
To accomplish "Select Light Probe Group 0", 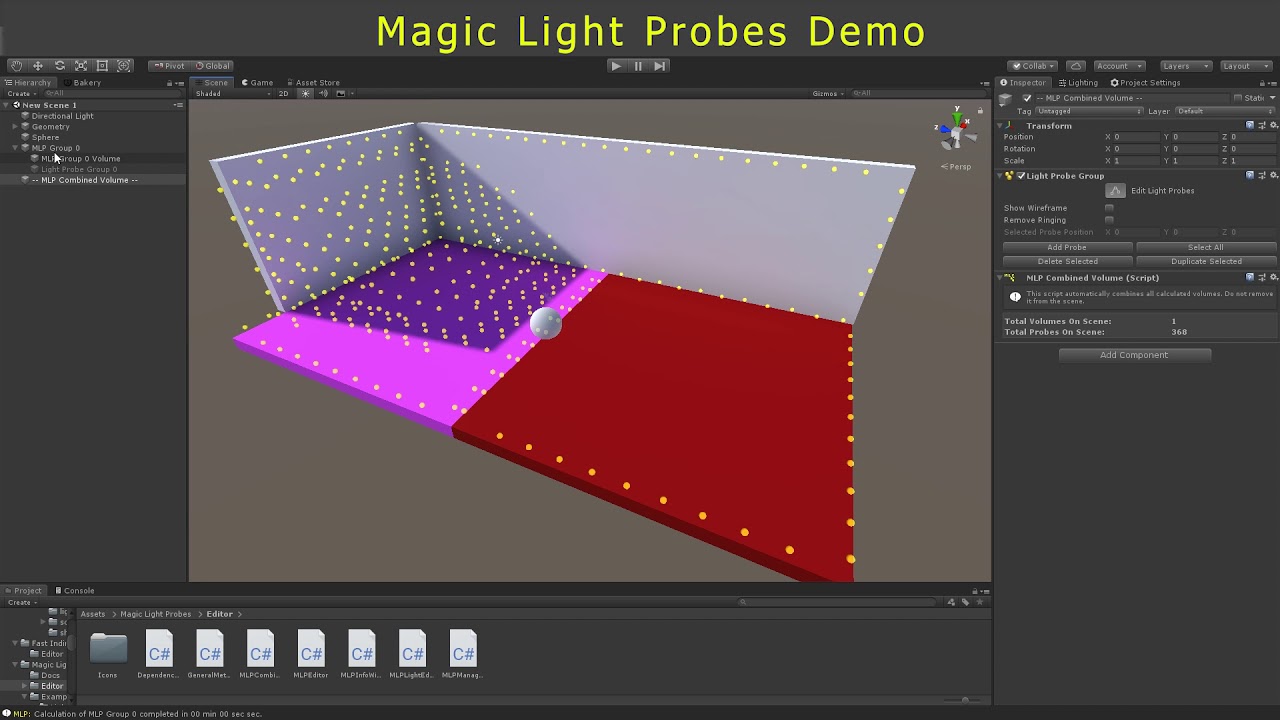I will coord(79,170).
